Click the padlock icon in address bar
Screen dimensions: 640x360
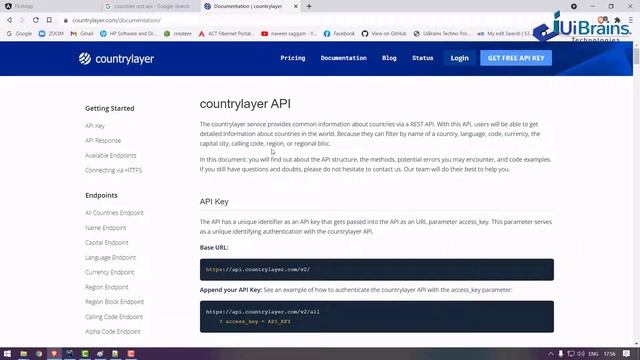point(65,20)
